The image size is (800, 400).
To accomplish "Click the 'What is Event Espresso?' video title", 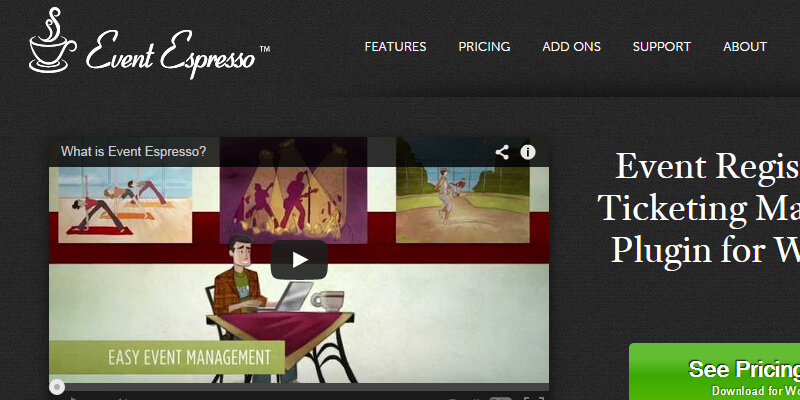I will 134,152.
